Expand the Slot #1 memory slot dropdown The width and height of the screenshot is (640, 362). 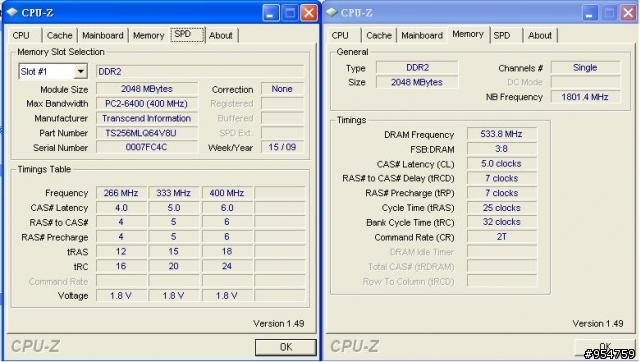point(81,71)
